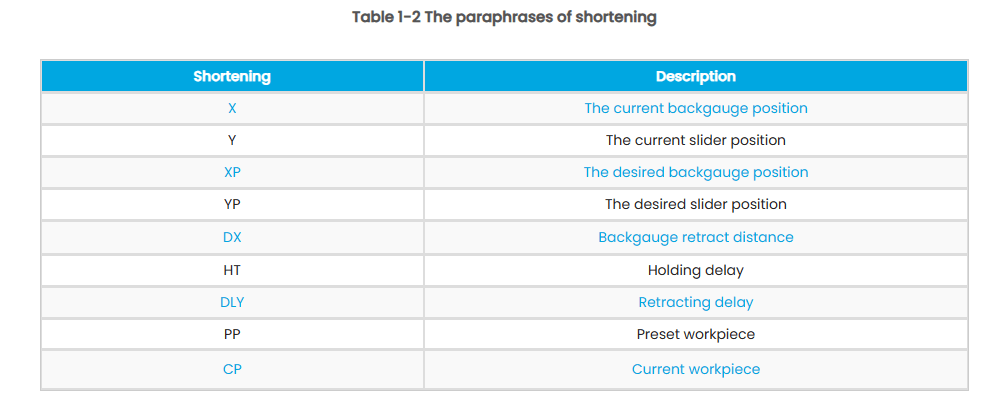Screen dimensions: 1008x405
Task: Click the DX shortening link
Action: pos(232,237)
